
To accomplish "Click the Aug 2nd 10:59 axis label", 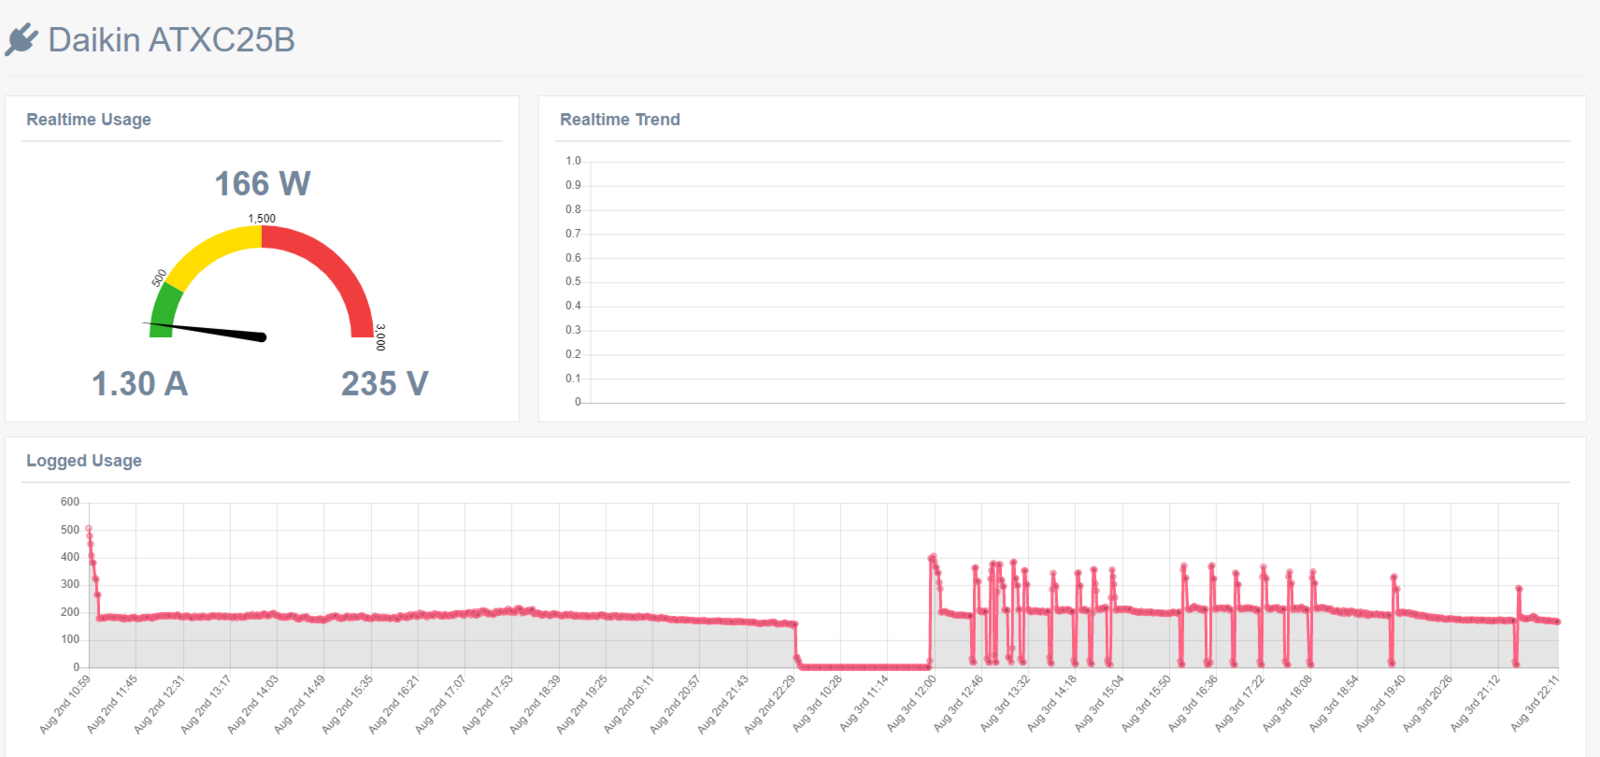I will click(66, 705).
